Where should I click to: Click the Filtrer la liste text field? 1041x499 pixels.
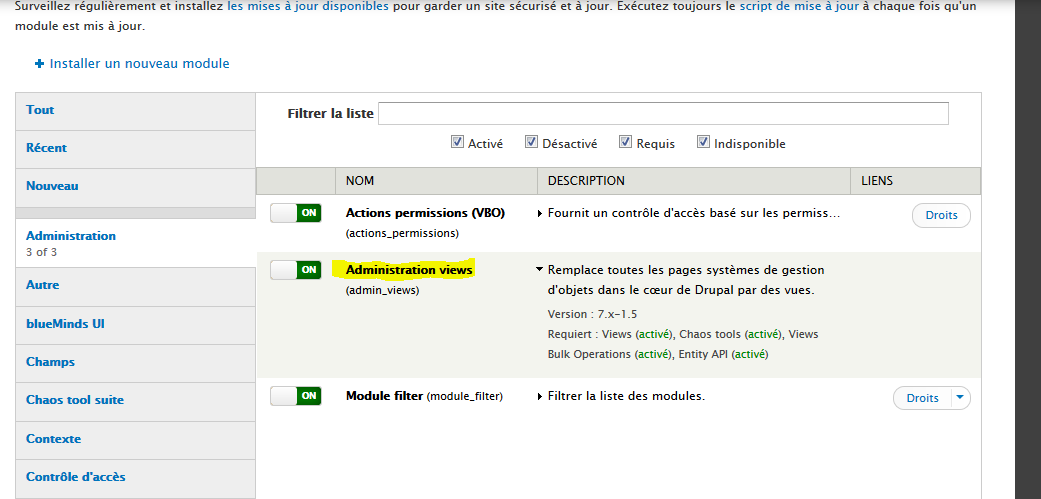pos(662,113)
